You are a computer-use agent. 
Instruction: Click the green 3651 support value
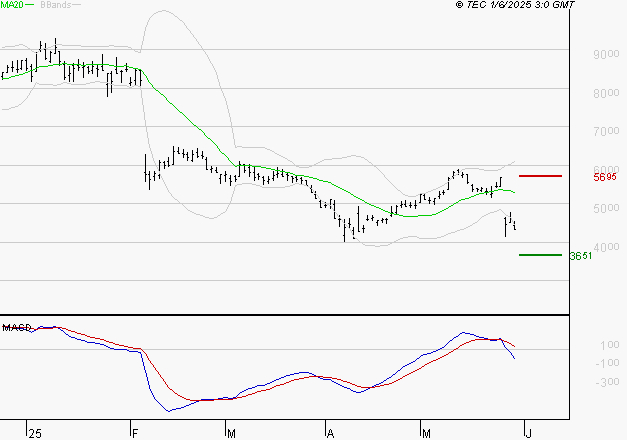[581, 256]
